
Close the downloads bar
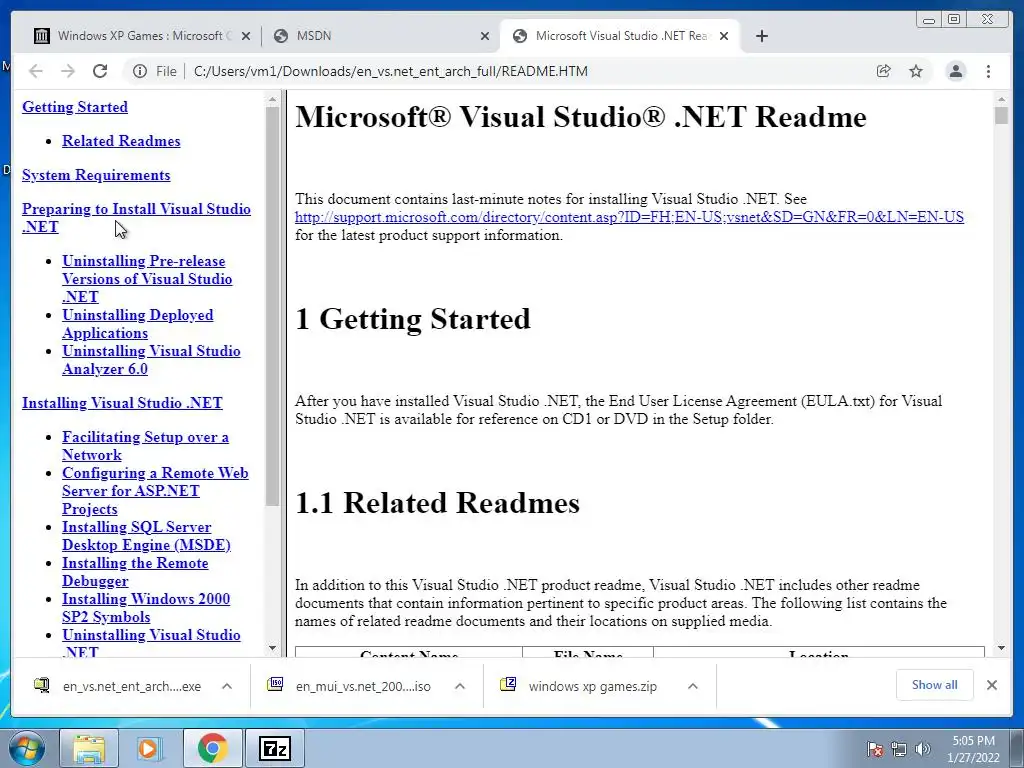pos(991,685)
